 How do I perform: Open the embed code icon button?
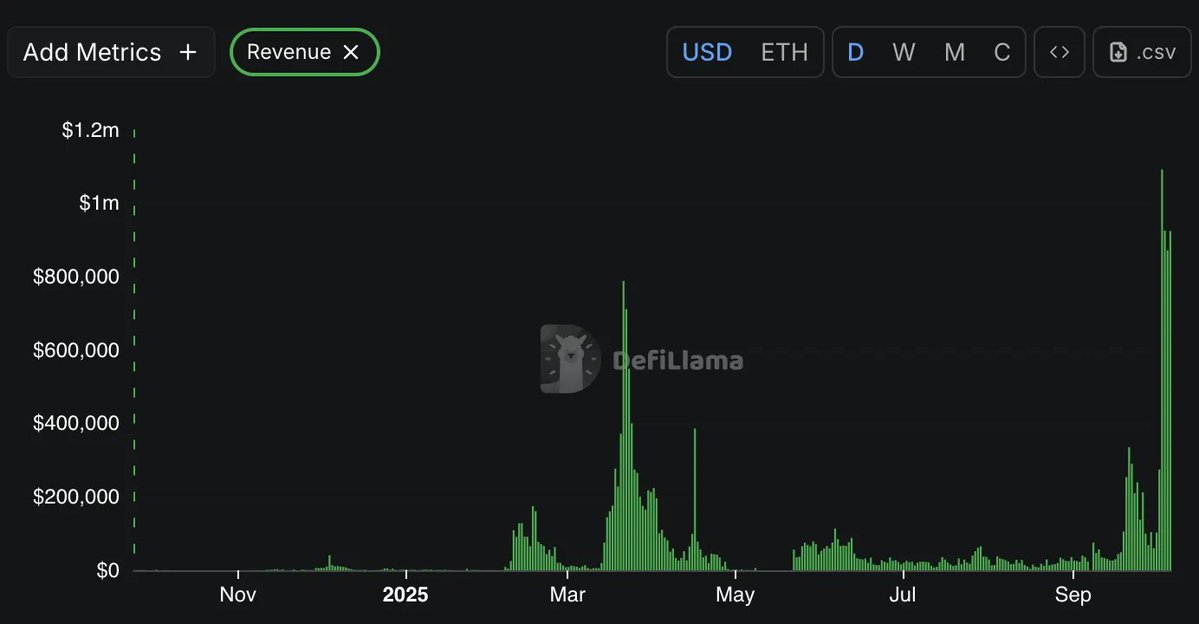[1059, 52]
